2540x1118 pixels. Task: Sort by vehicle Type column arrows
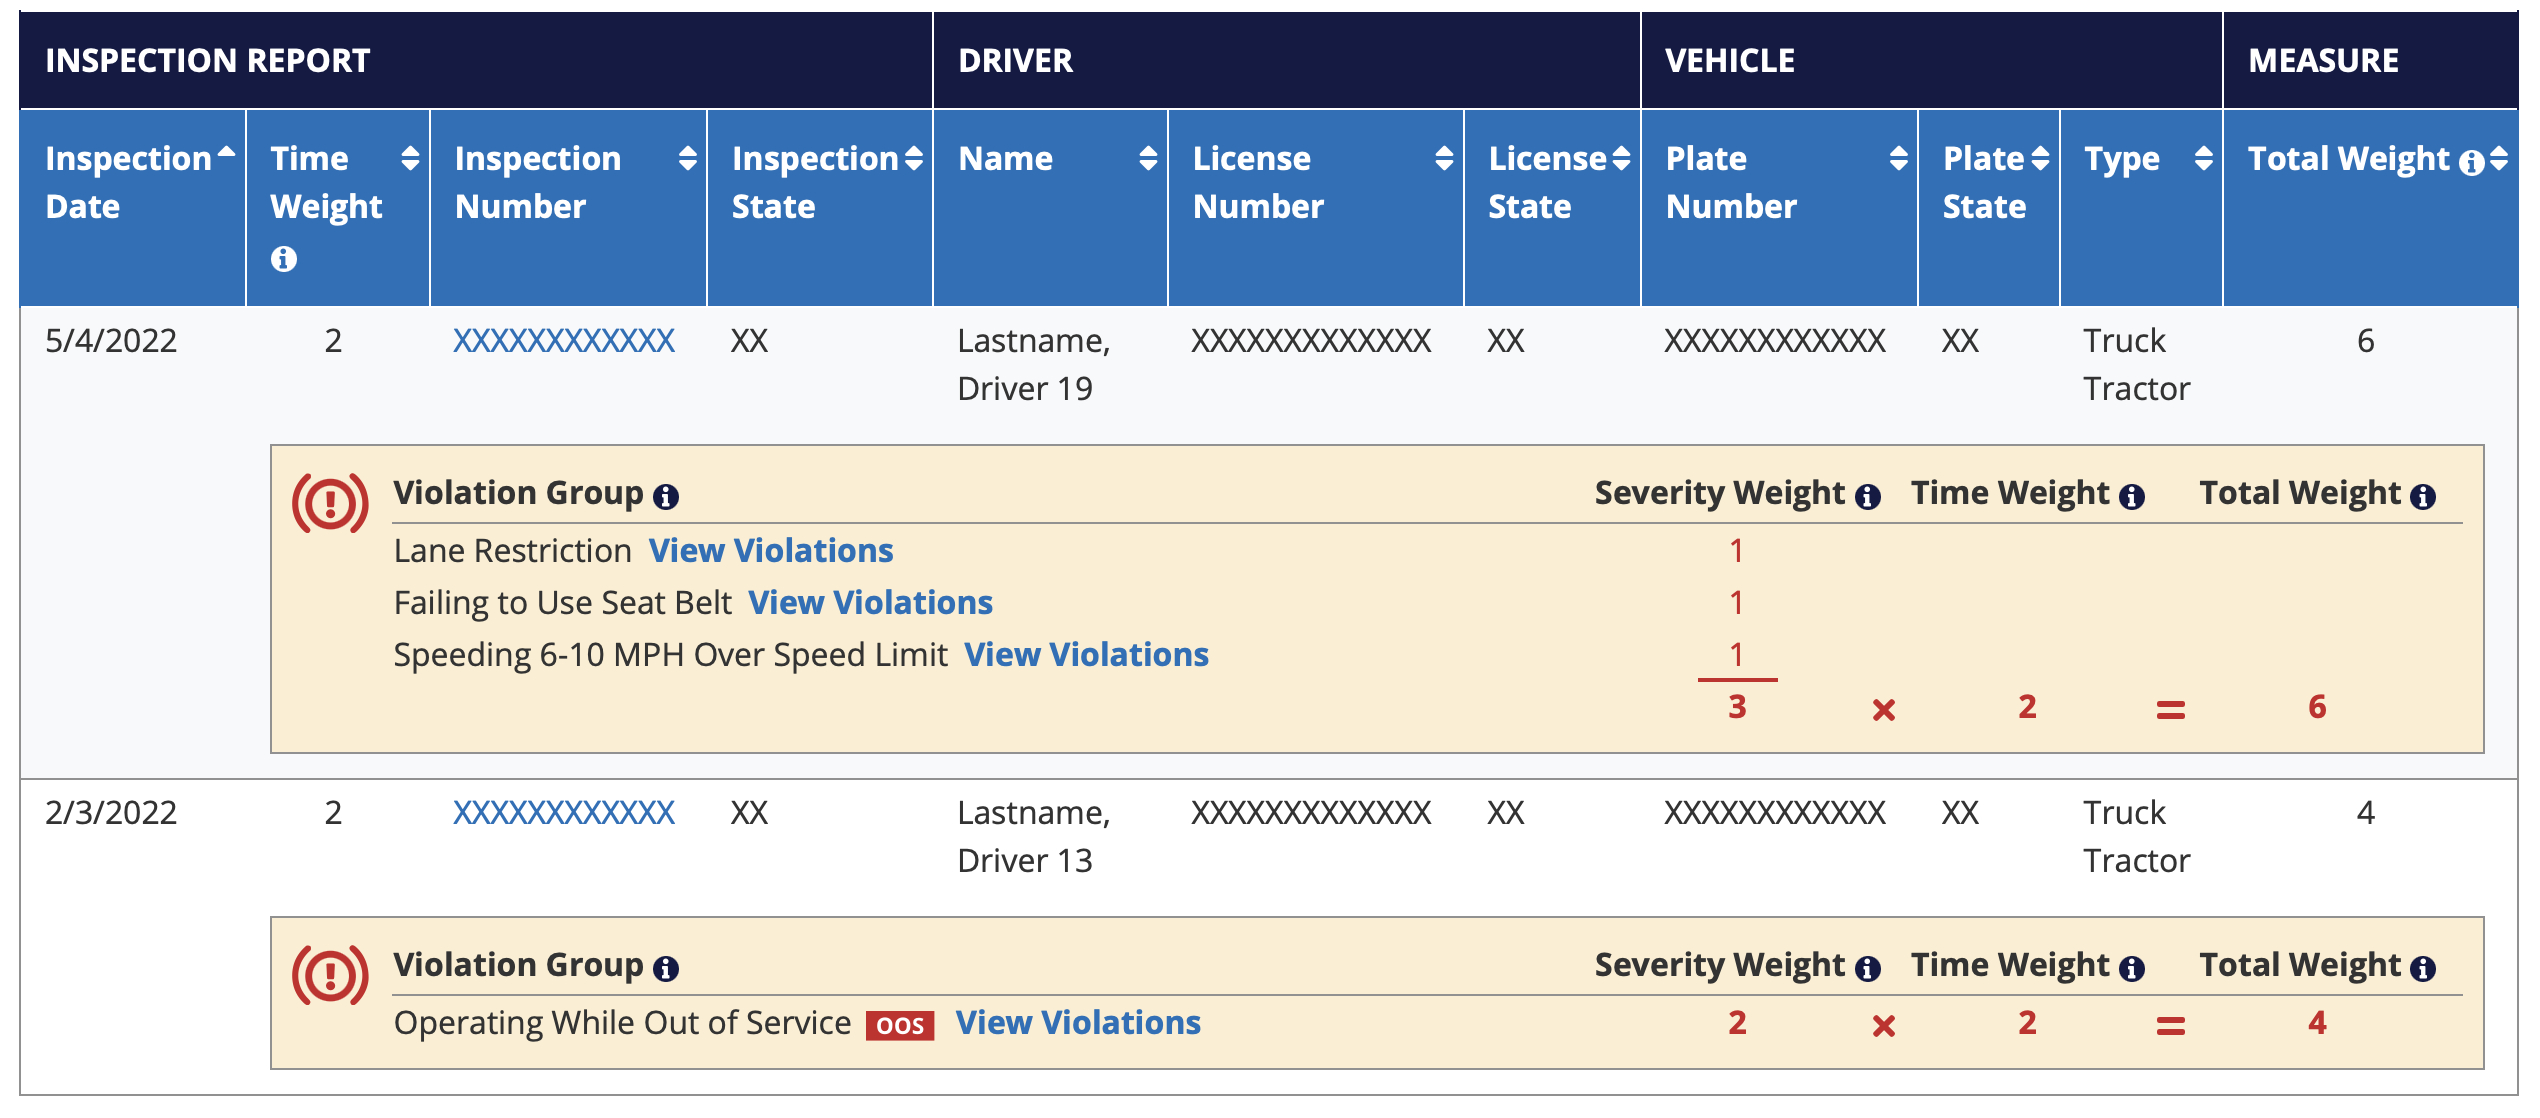[2203, 158]
